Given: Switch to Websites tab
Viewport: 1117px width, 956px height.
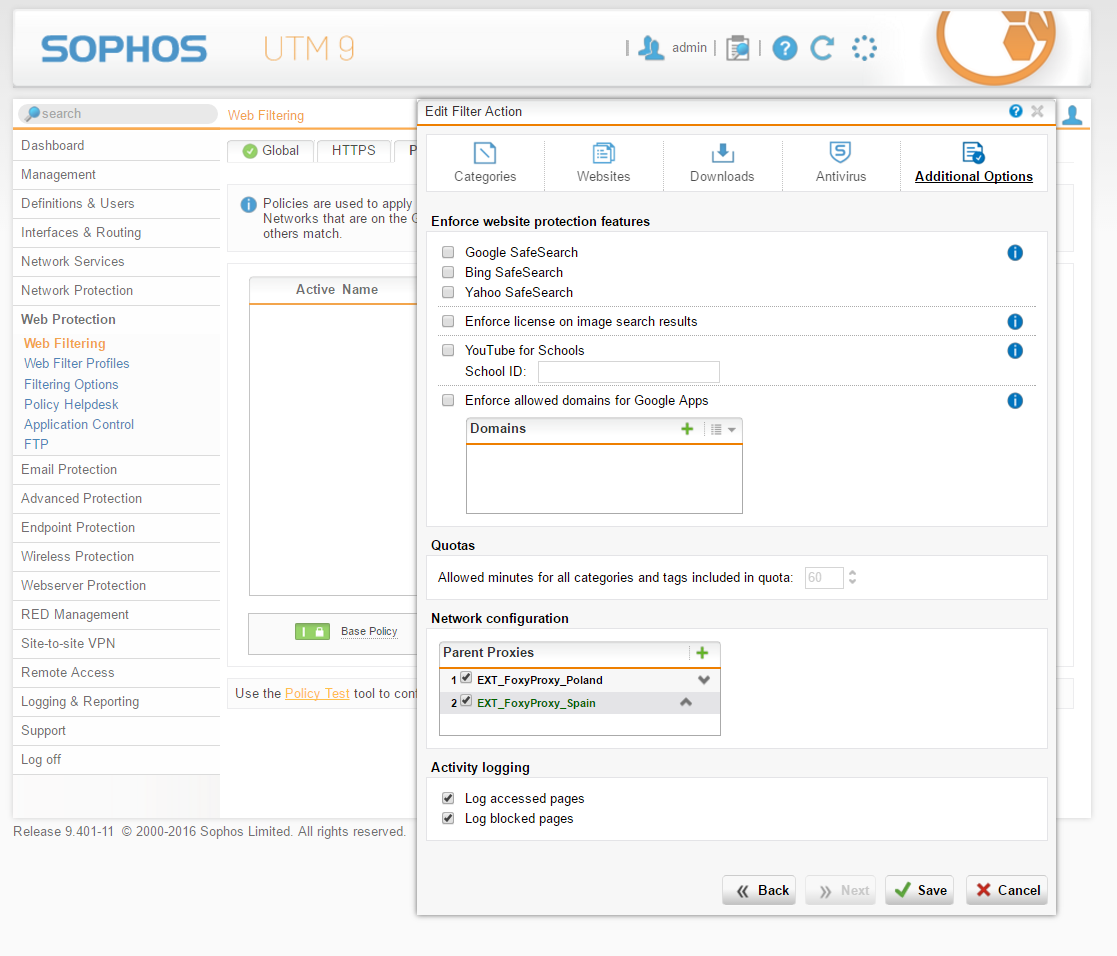Looking at the screenshot, I should coord(603,163).
